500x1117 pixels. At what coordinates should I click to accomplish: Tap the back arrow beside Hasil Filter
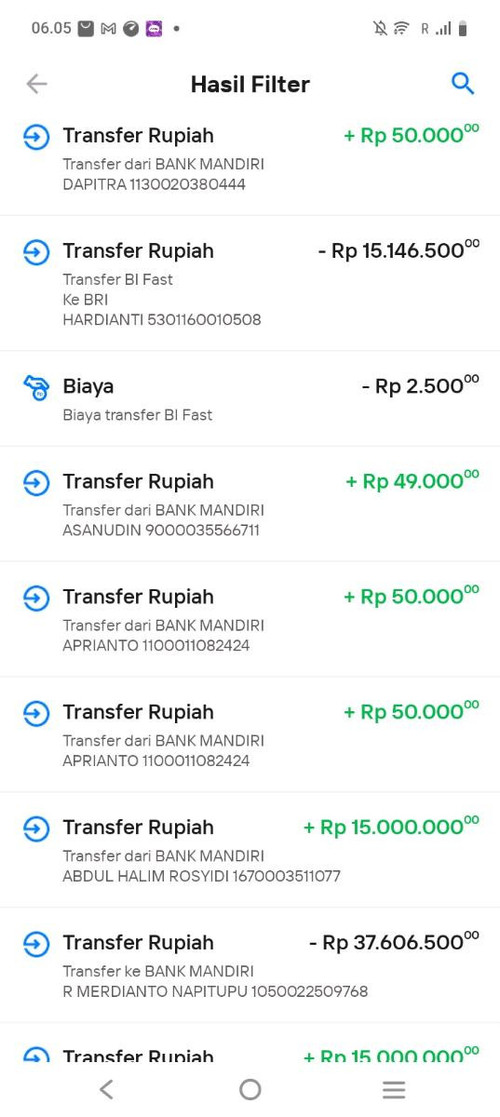point(36,84)
